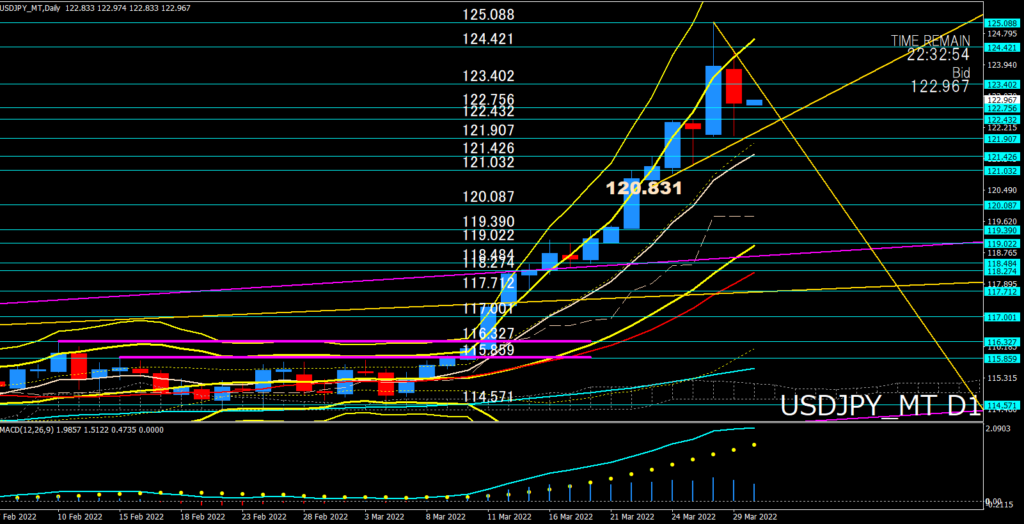Click the 22:32:54 countdown timer text
The image size is (1024, 524).
coord(938,55)
